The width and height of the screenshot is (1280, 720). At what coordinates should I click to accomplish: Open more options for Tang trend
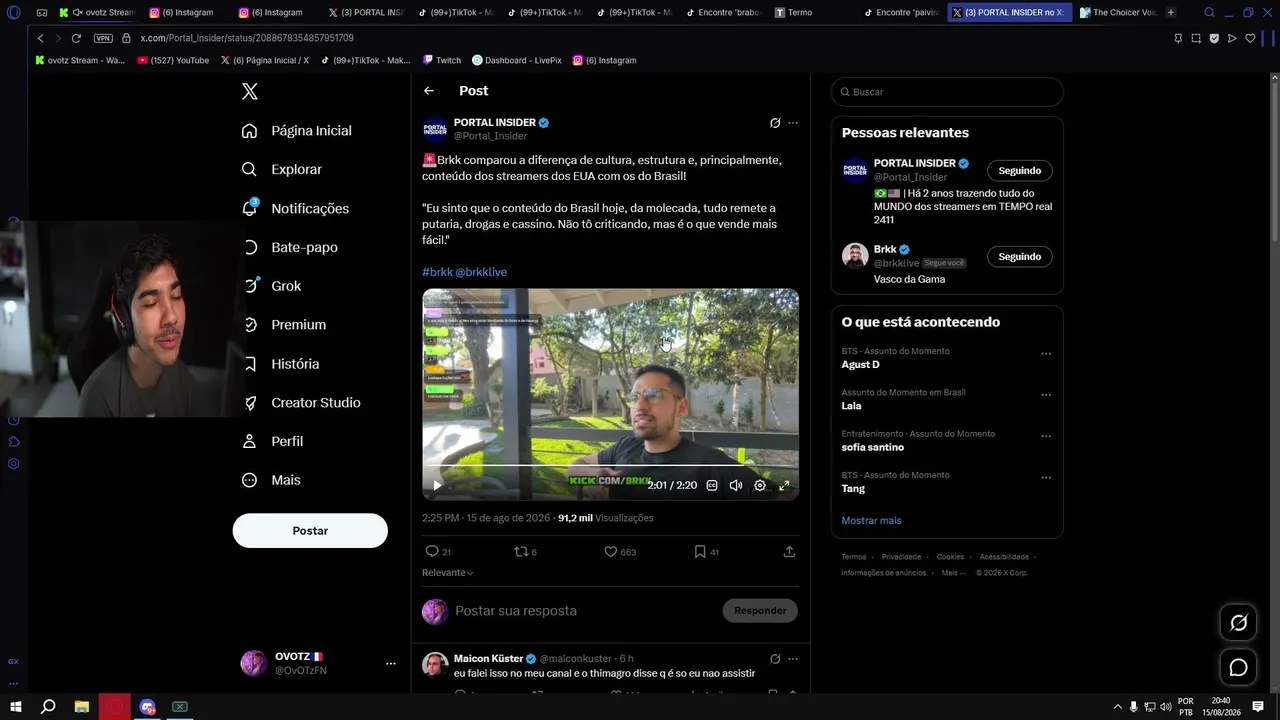click(x=1046, y=478)
